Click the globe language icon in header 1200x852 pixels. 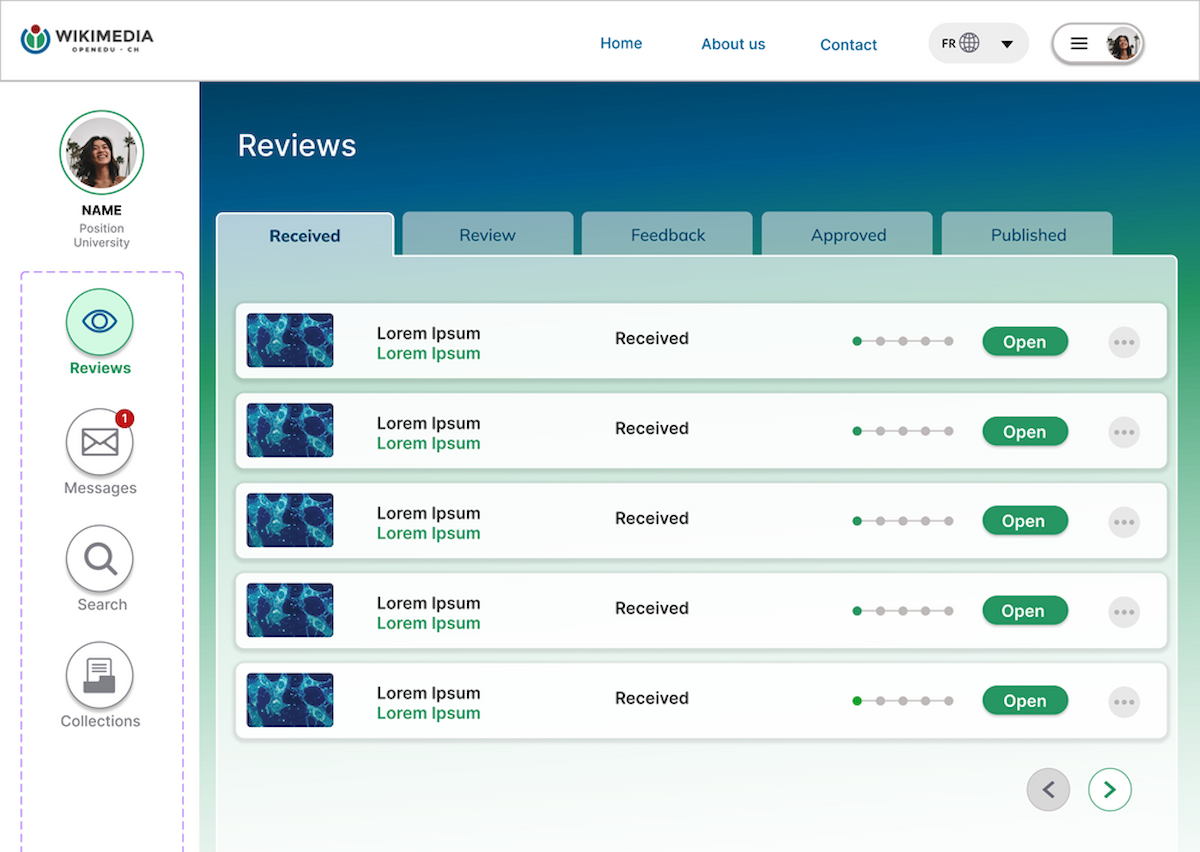pyautogui.click(x=969, y=43)
